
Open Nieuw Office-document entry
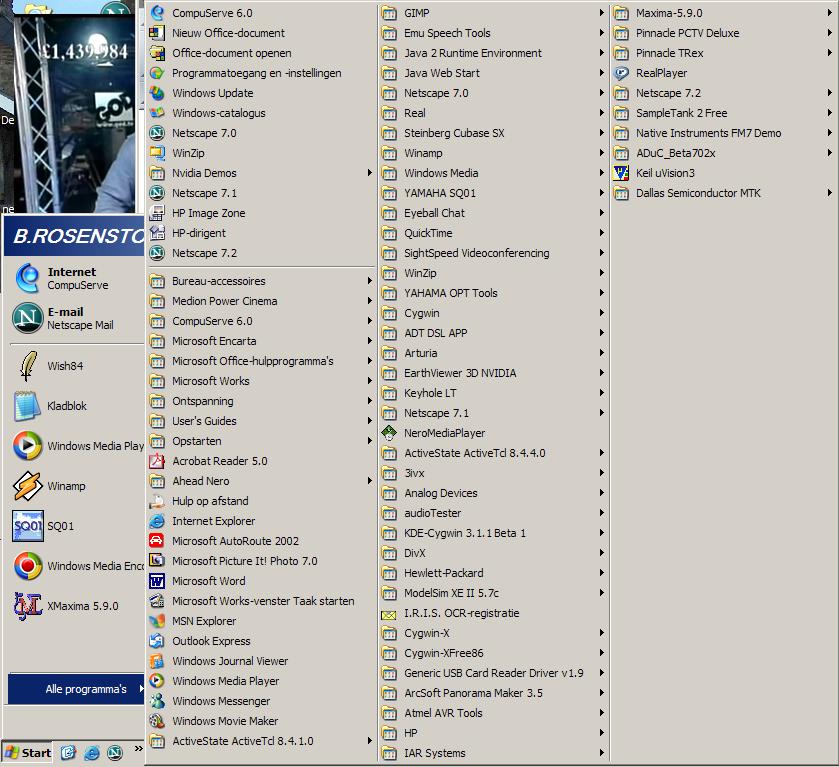pos(261,33)
